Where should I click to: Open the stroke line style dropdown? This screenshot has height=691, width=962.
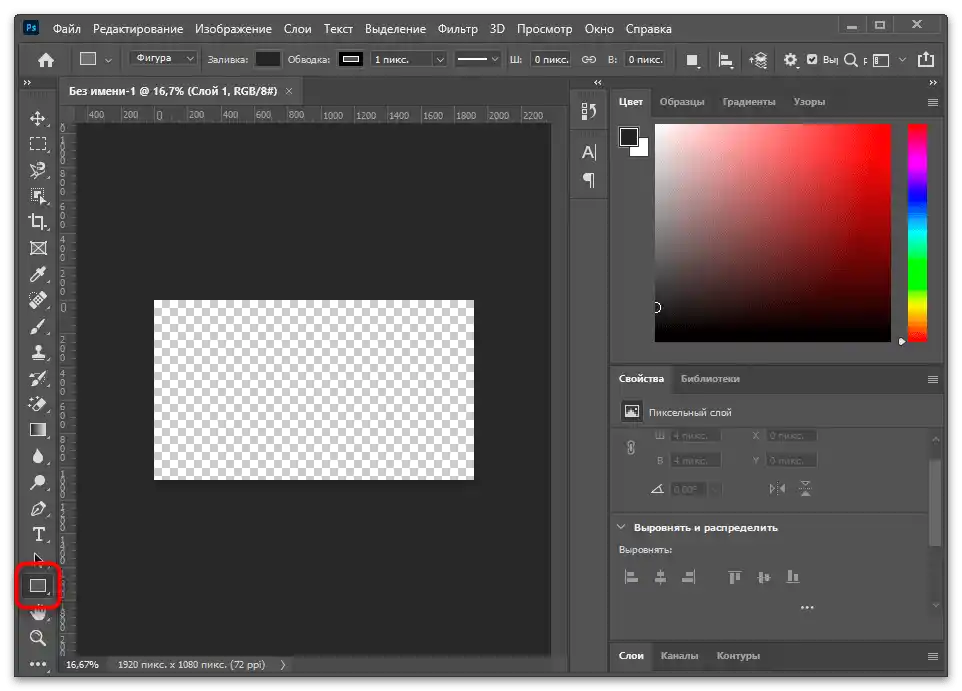tap(477, 60)
